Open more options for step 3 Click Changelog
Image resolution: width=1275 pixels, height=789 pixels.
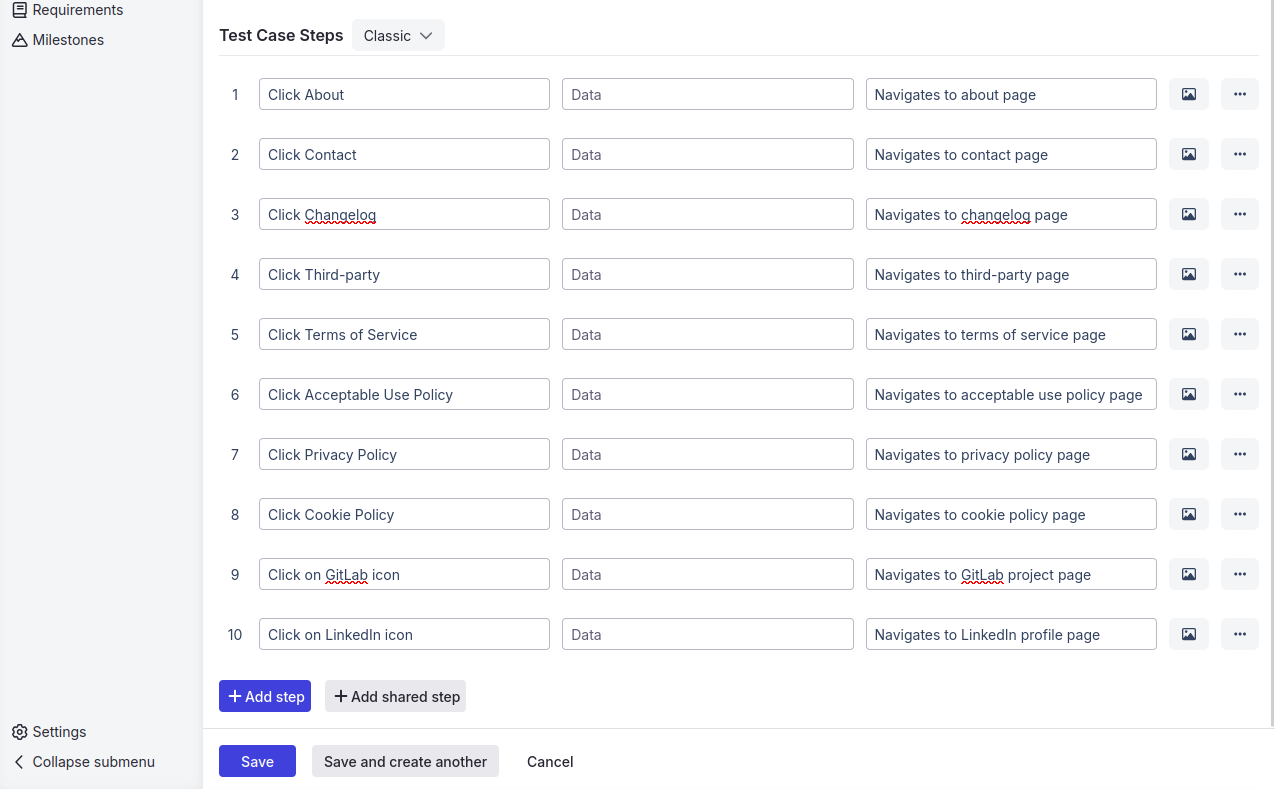(1240, 214)
